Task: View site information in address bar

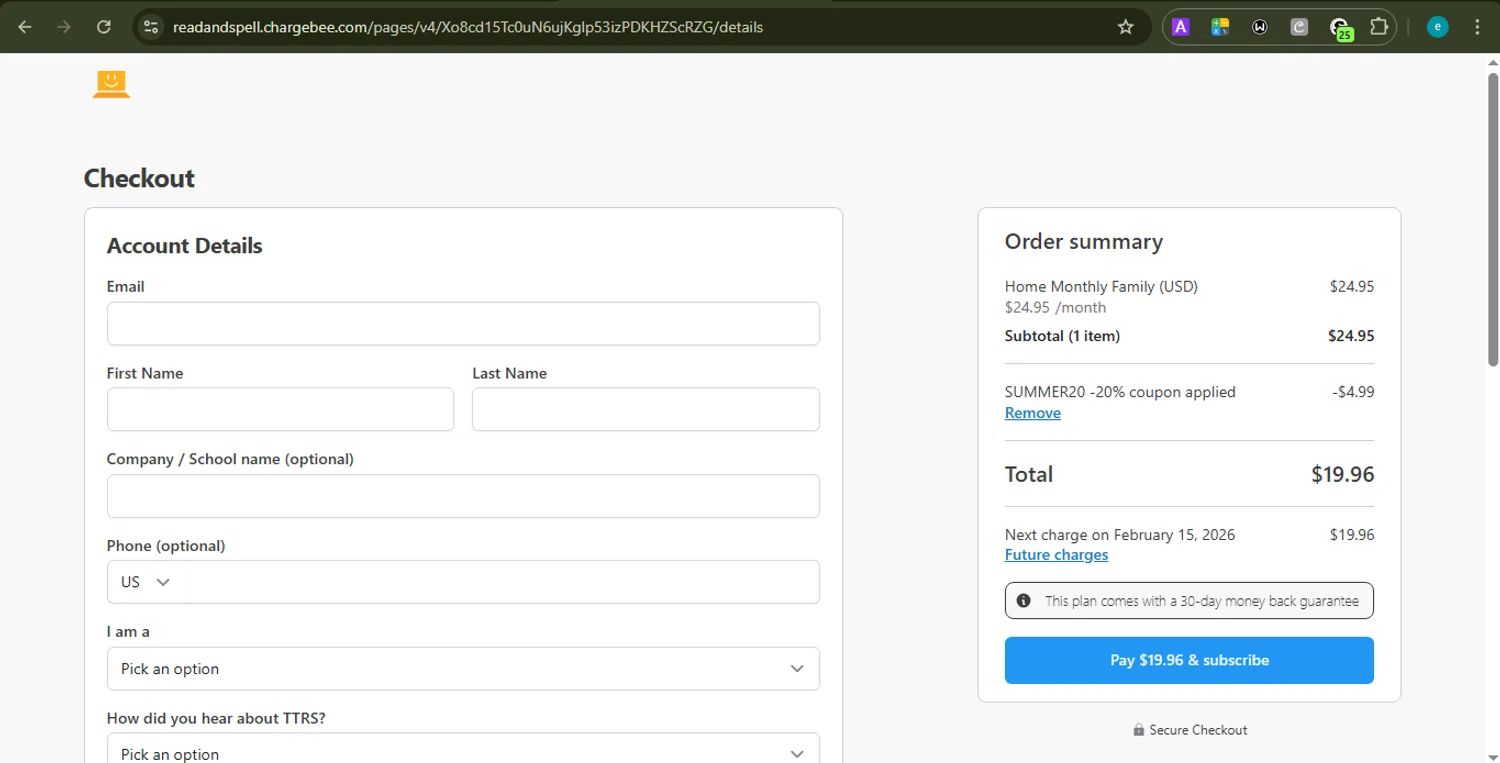Action: (x=151, y=27)
